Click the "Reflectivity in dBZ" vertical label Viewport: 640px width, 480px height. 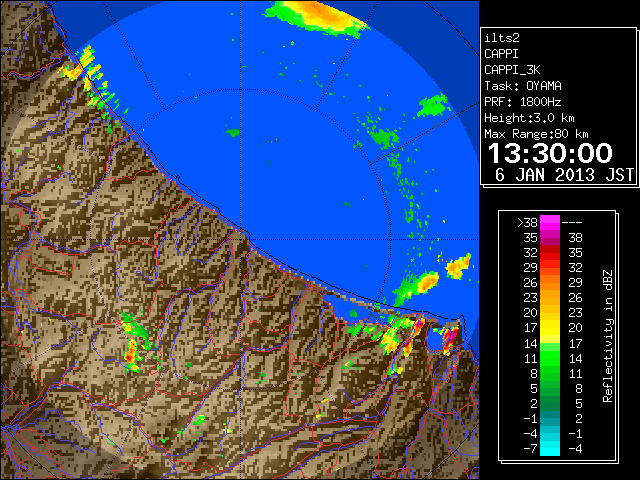pos(608,336)
